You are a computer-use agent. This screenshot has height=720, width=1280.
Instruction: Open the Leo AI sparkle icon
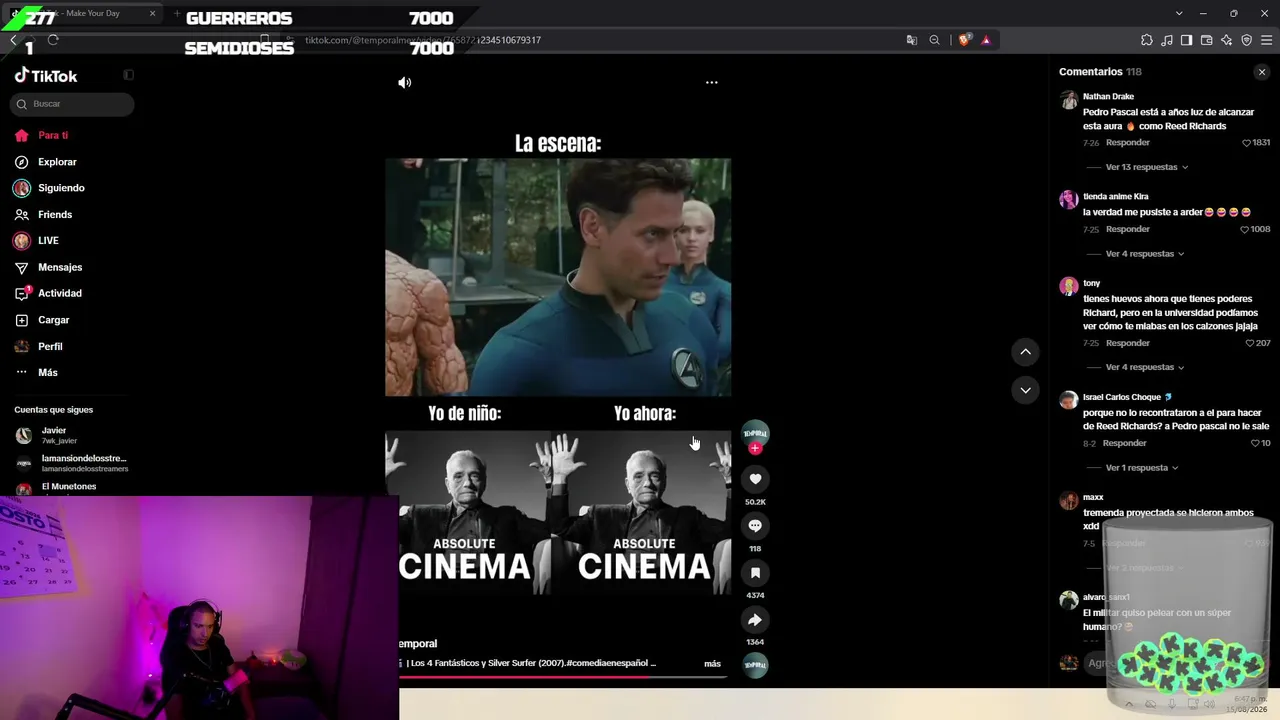1226,40
